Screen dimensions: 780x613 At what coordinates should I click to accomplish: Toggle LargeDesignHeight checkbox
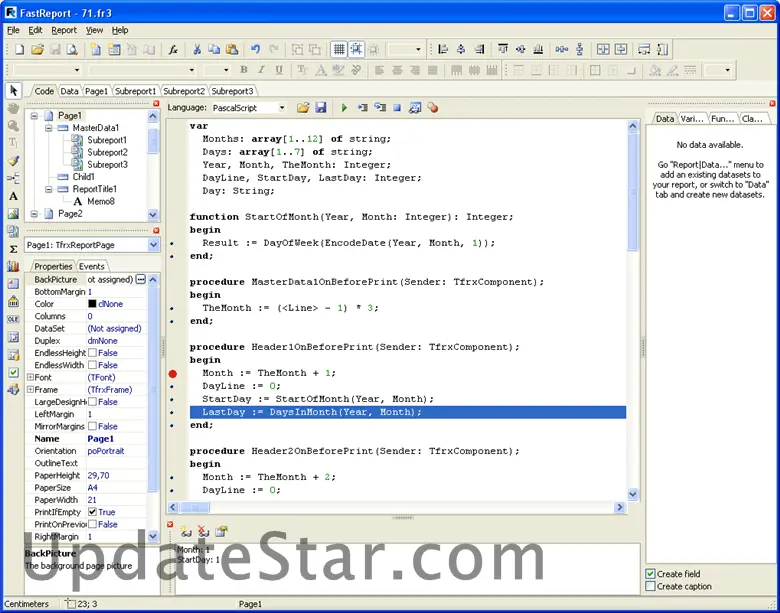tap(93, 402)
